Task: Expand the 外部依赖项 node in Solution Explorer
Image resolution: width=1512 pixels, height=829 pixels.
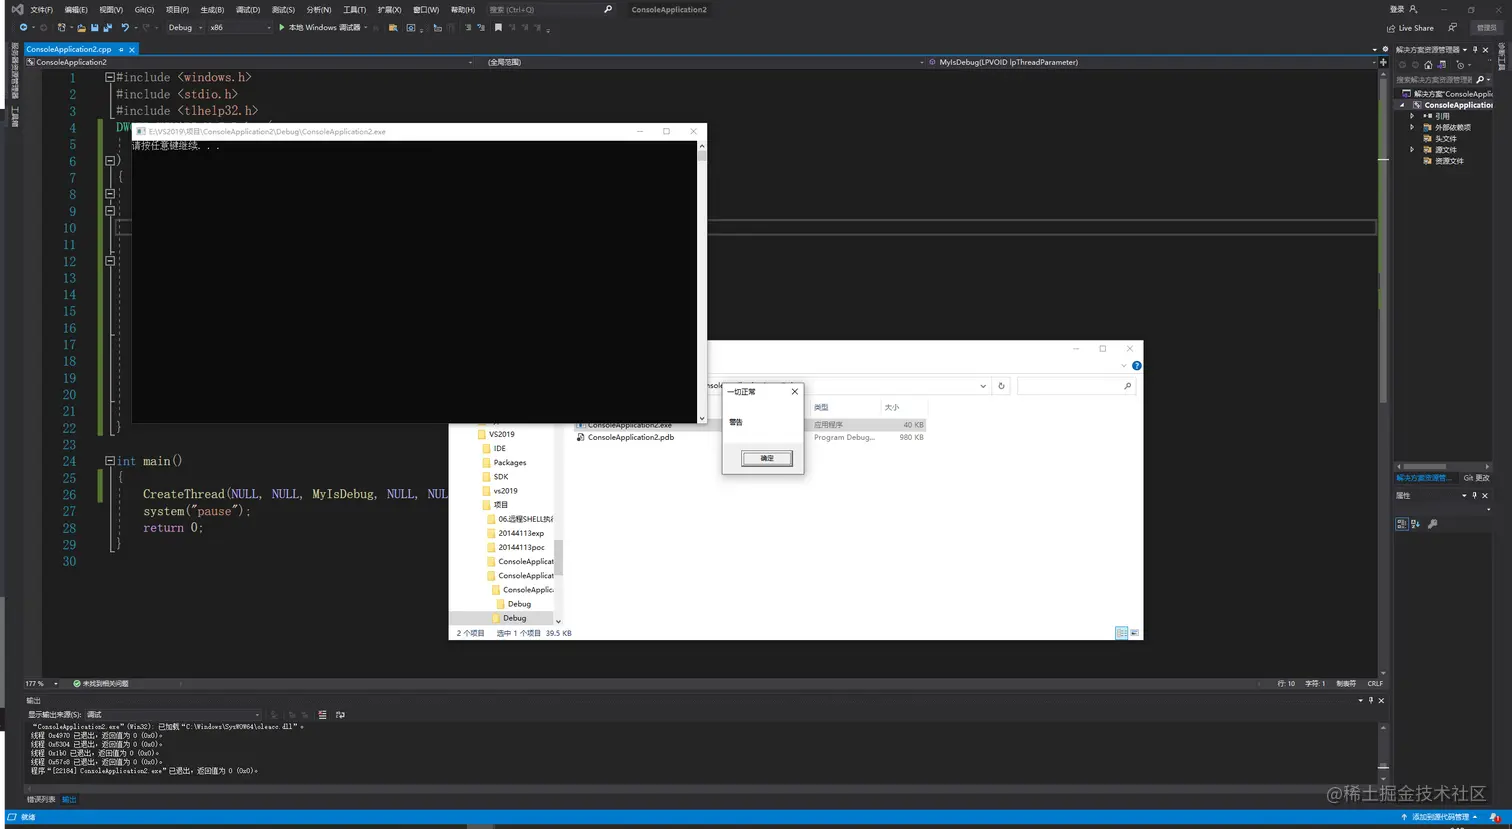Action: 1412,127
